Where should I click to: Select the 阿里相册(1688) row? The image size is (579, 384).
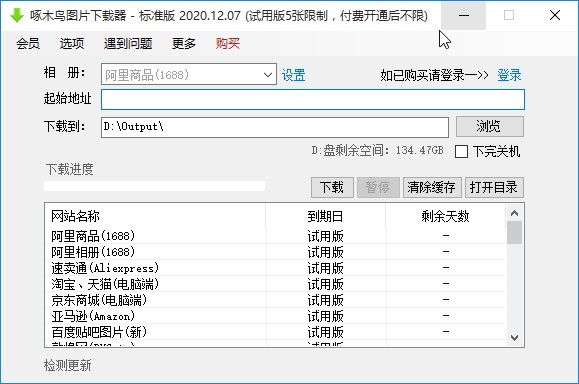pyautogui.click(x=275, y=252)
